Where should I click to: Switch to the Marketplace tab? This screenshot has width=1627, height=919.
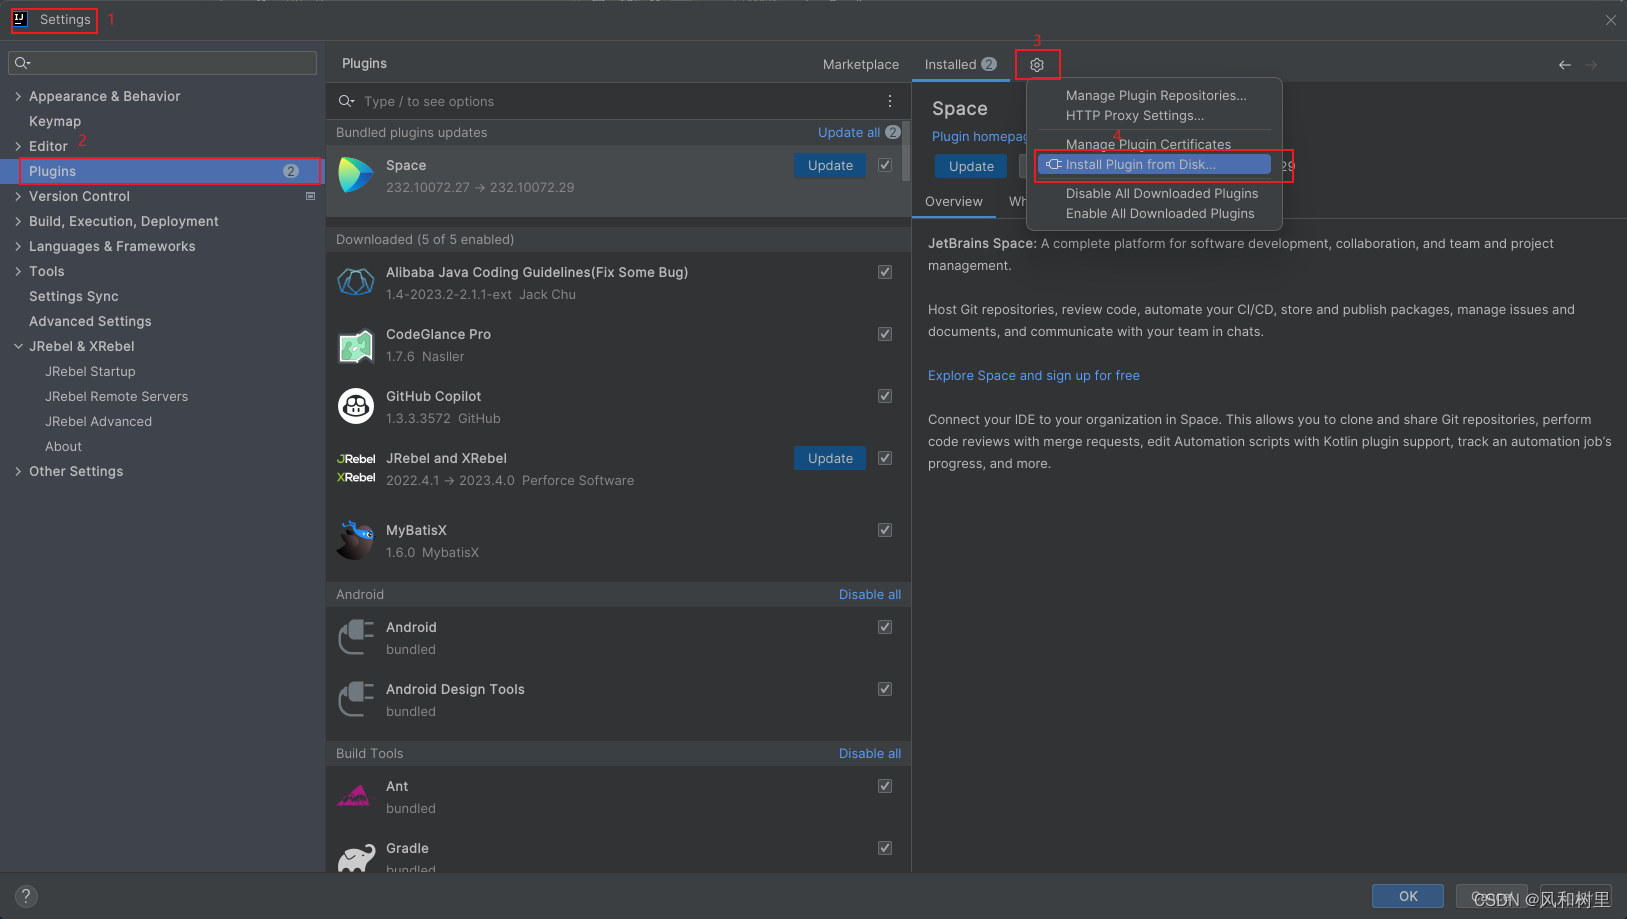tap(861, 64)
